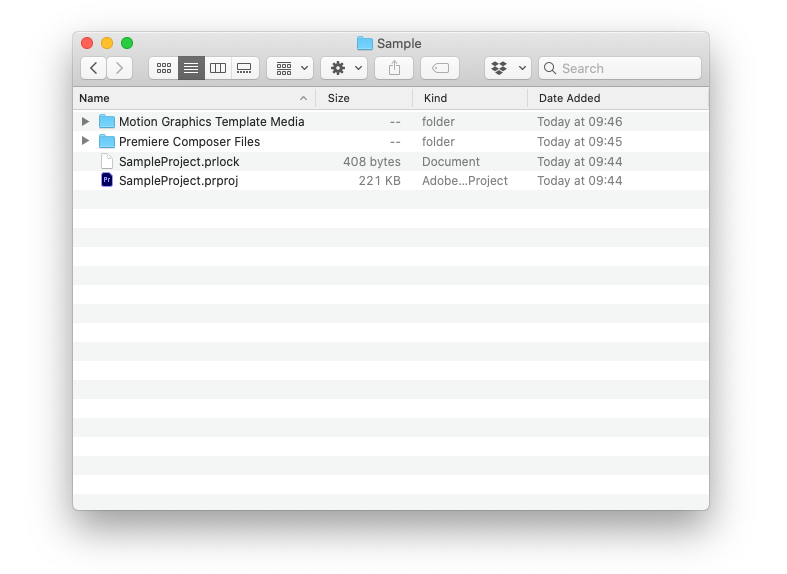787x574 pixels.
Task: Click the Today at 09:45 date
Action: pos(580,142)
